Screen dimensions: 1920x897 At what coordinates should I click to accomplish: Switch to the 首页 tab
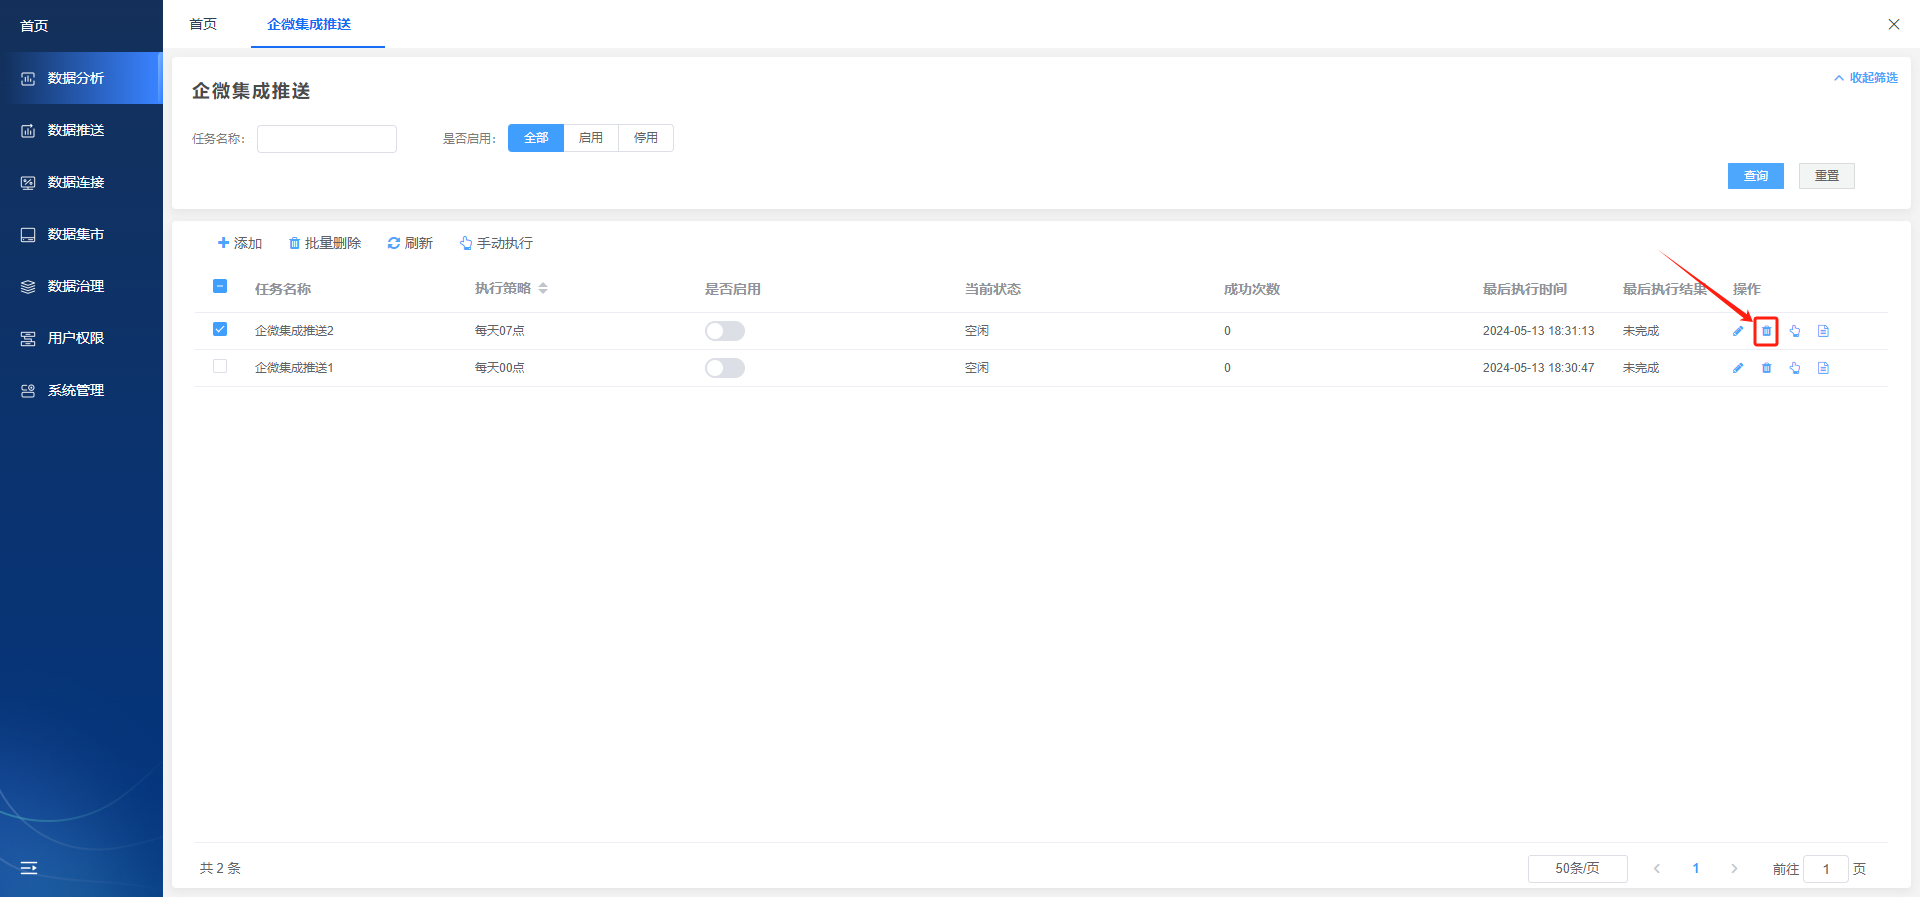tap(203, 24)
